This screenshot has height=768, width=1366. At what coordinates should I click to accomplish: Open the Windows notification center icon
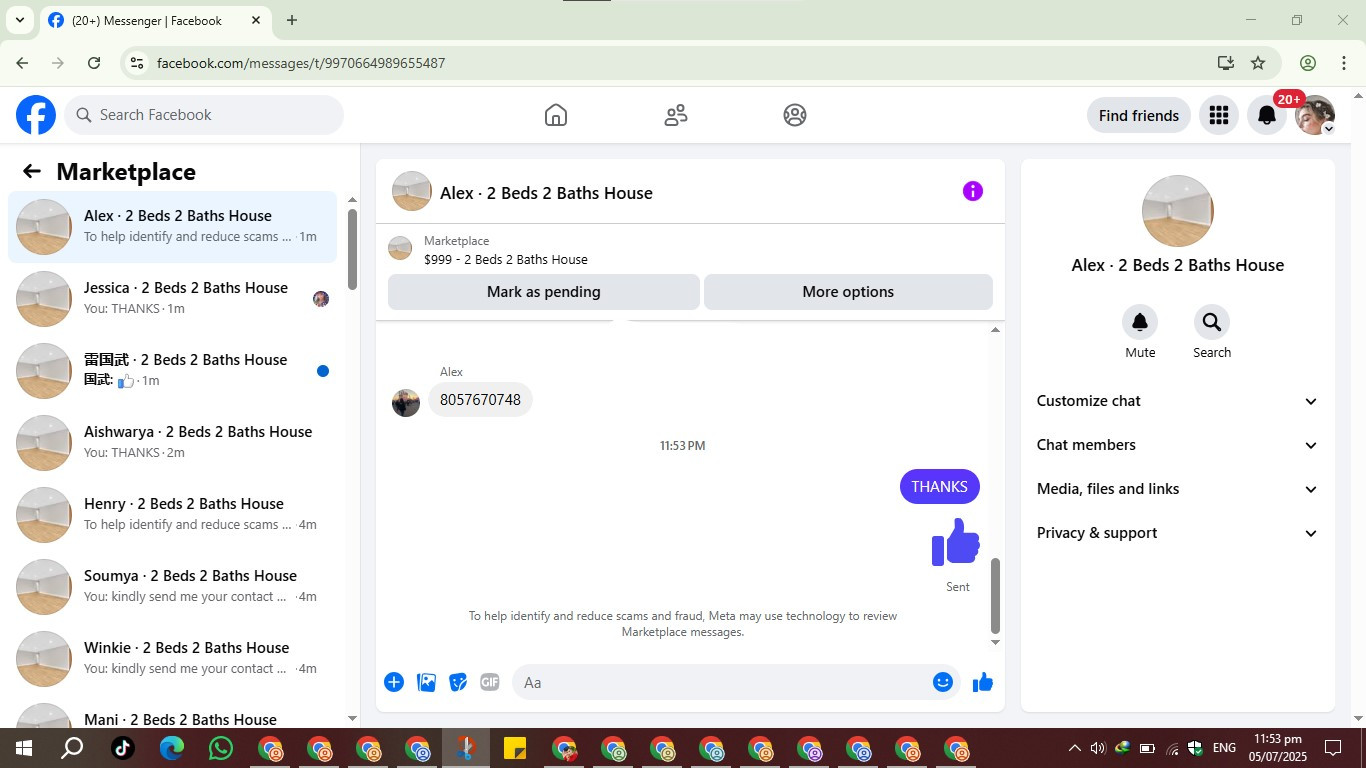coord(1333,748)
